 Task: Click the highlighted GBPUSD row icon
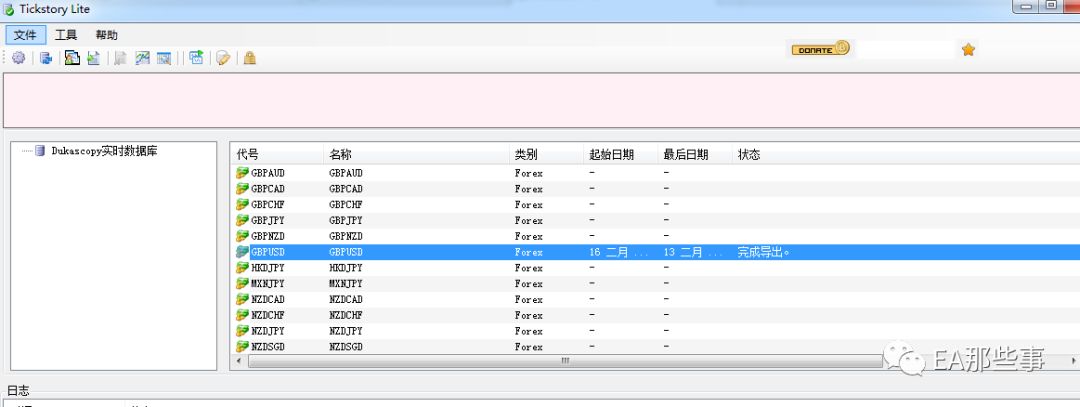point(242,252)
